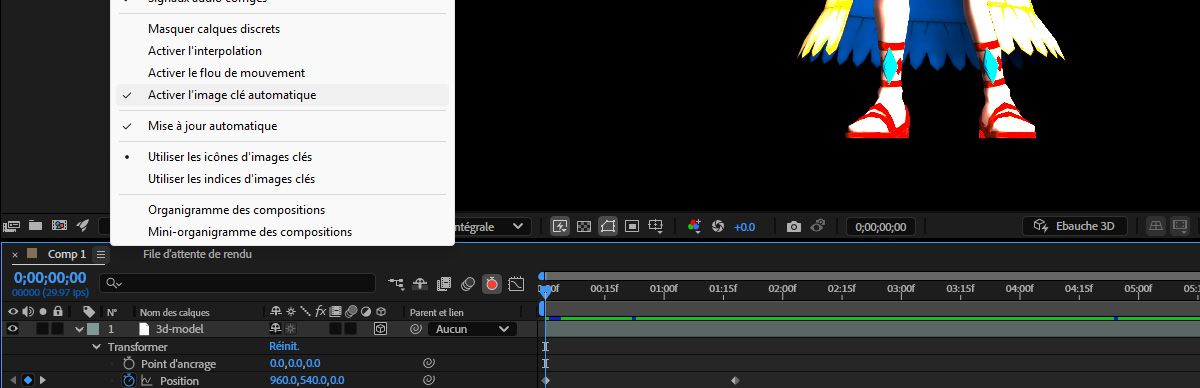Select Utiliser les icônes d'images clés
This screenshot has height=388, width=1200.
click(282, 157)
